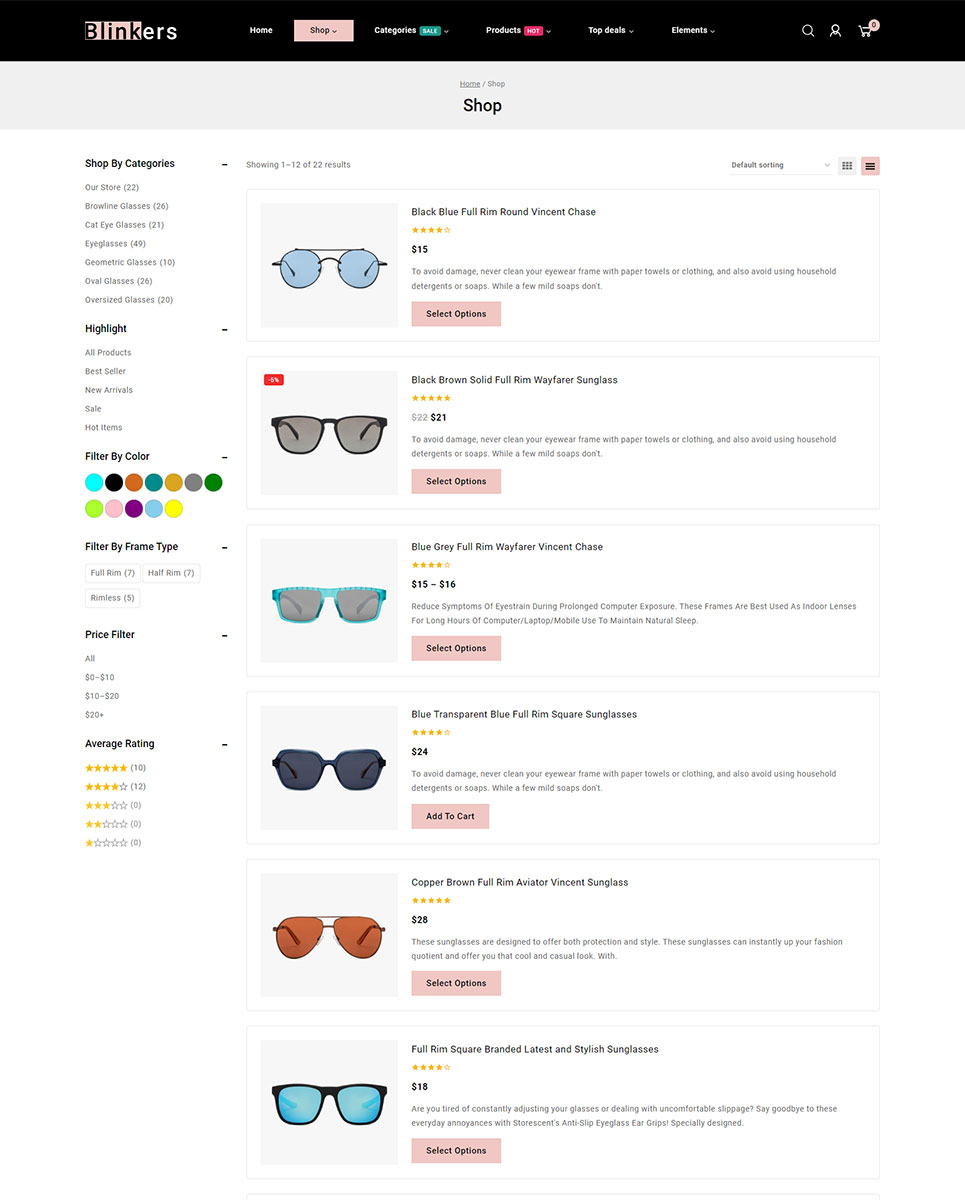Viewport: 965px width, 1200px height.
Task: Toggle the Rimless frame filter
Action: click(x=112, y=598)
